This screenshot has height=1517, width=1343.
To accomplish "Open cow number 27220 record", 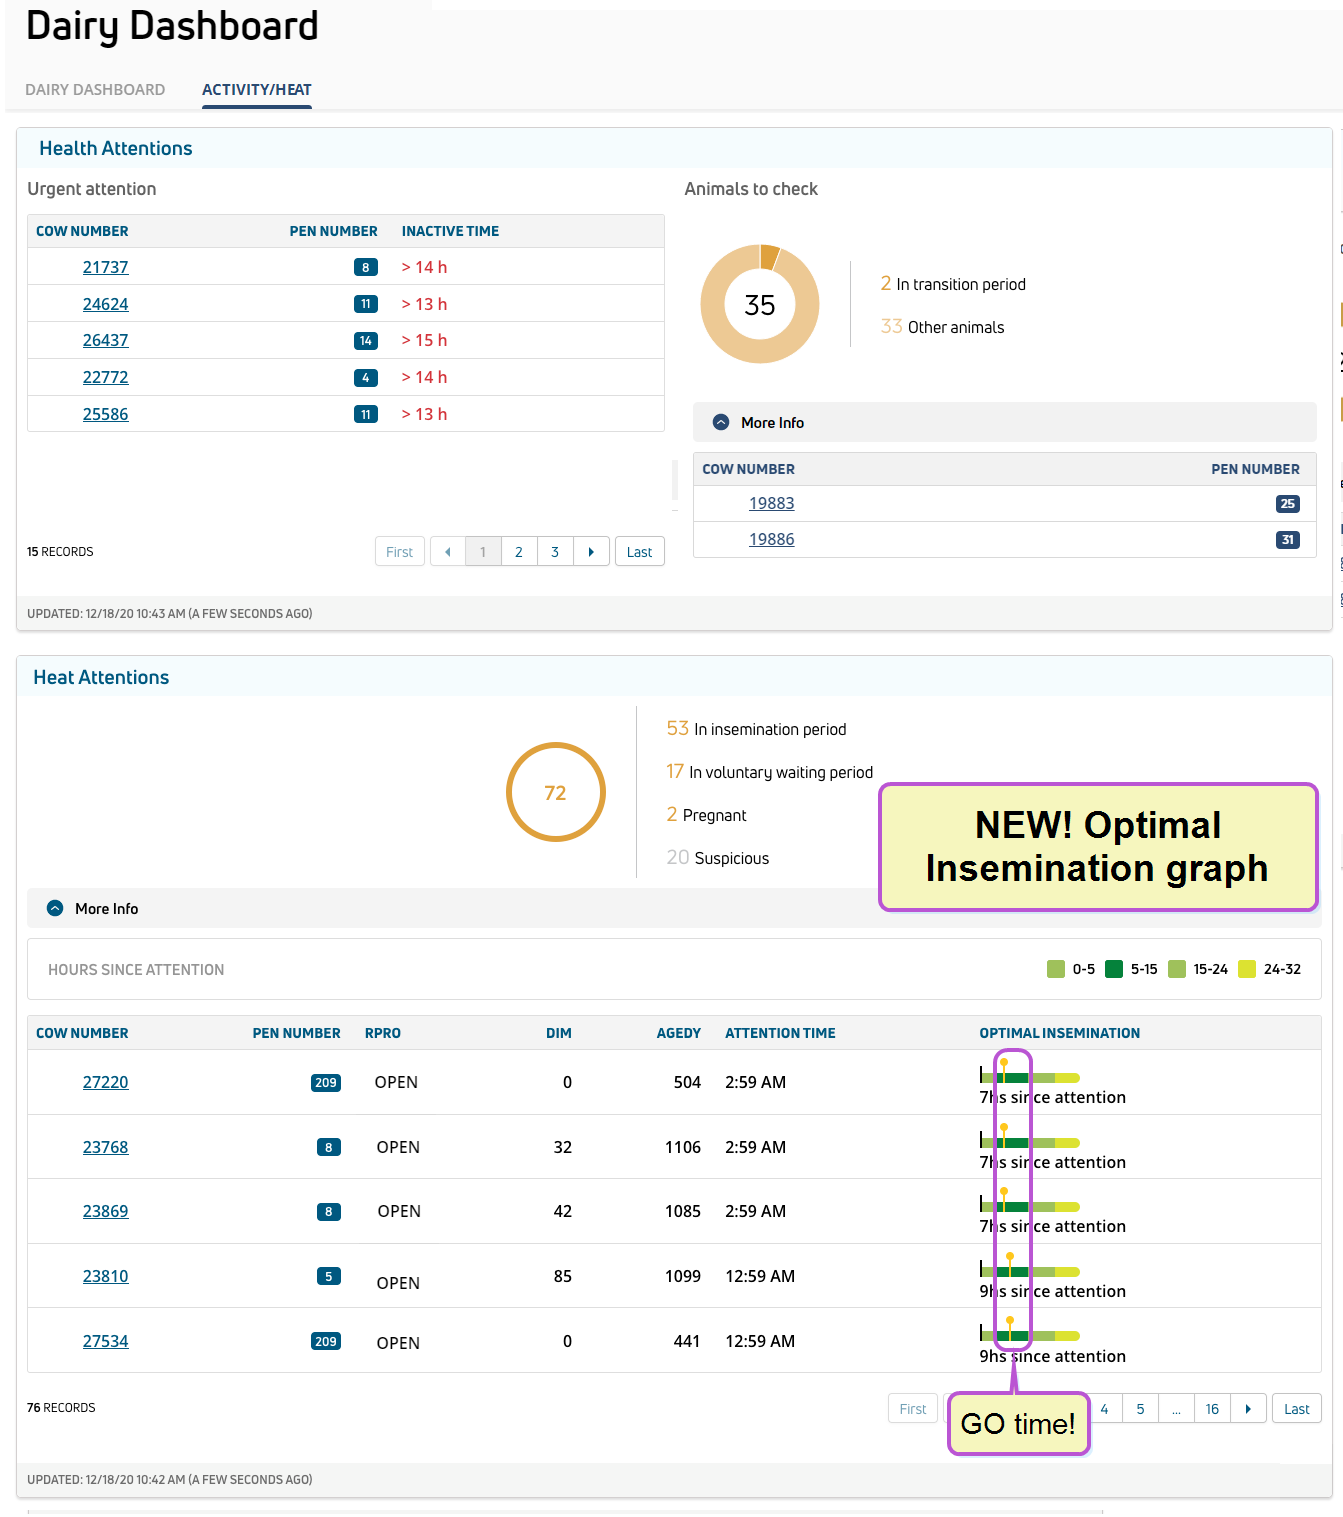I will (106, 1082).
